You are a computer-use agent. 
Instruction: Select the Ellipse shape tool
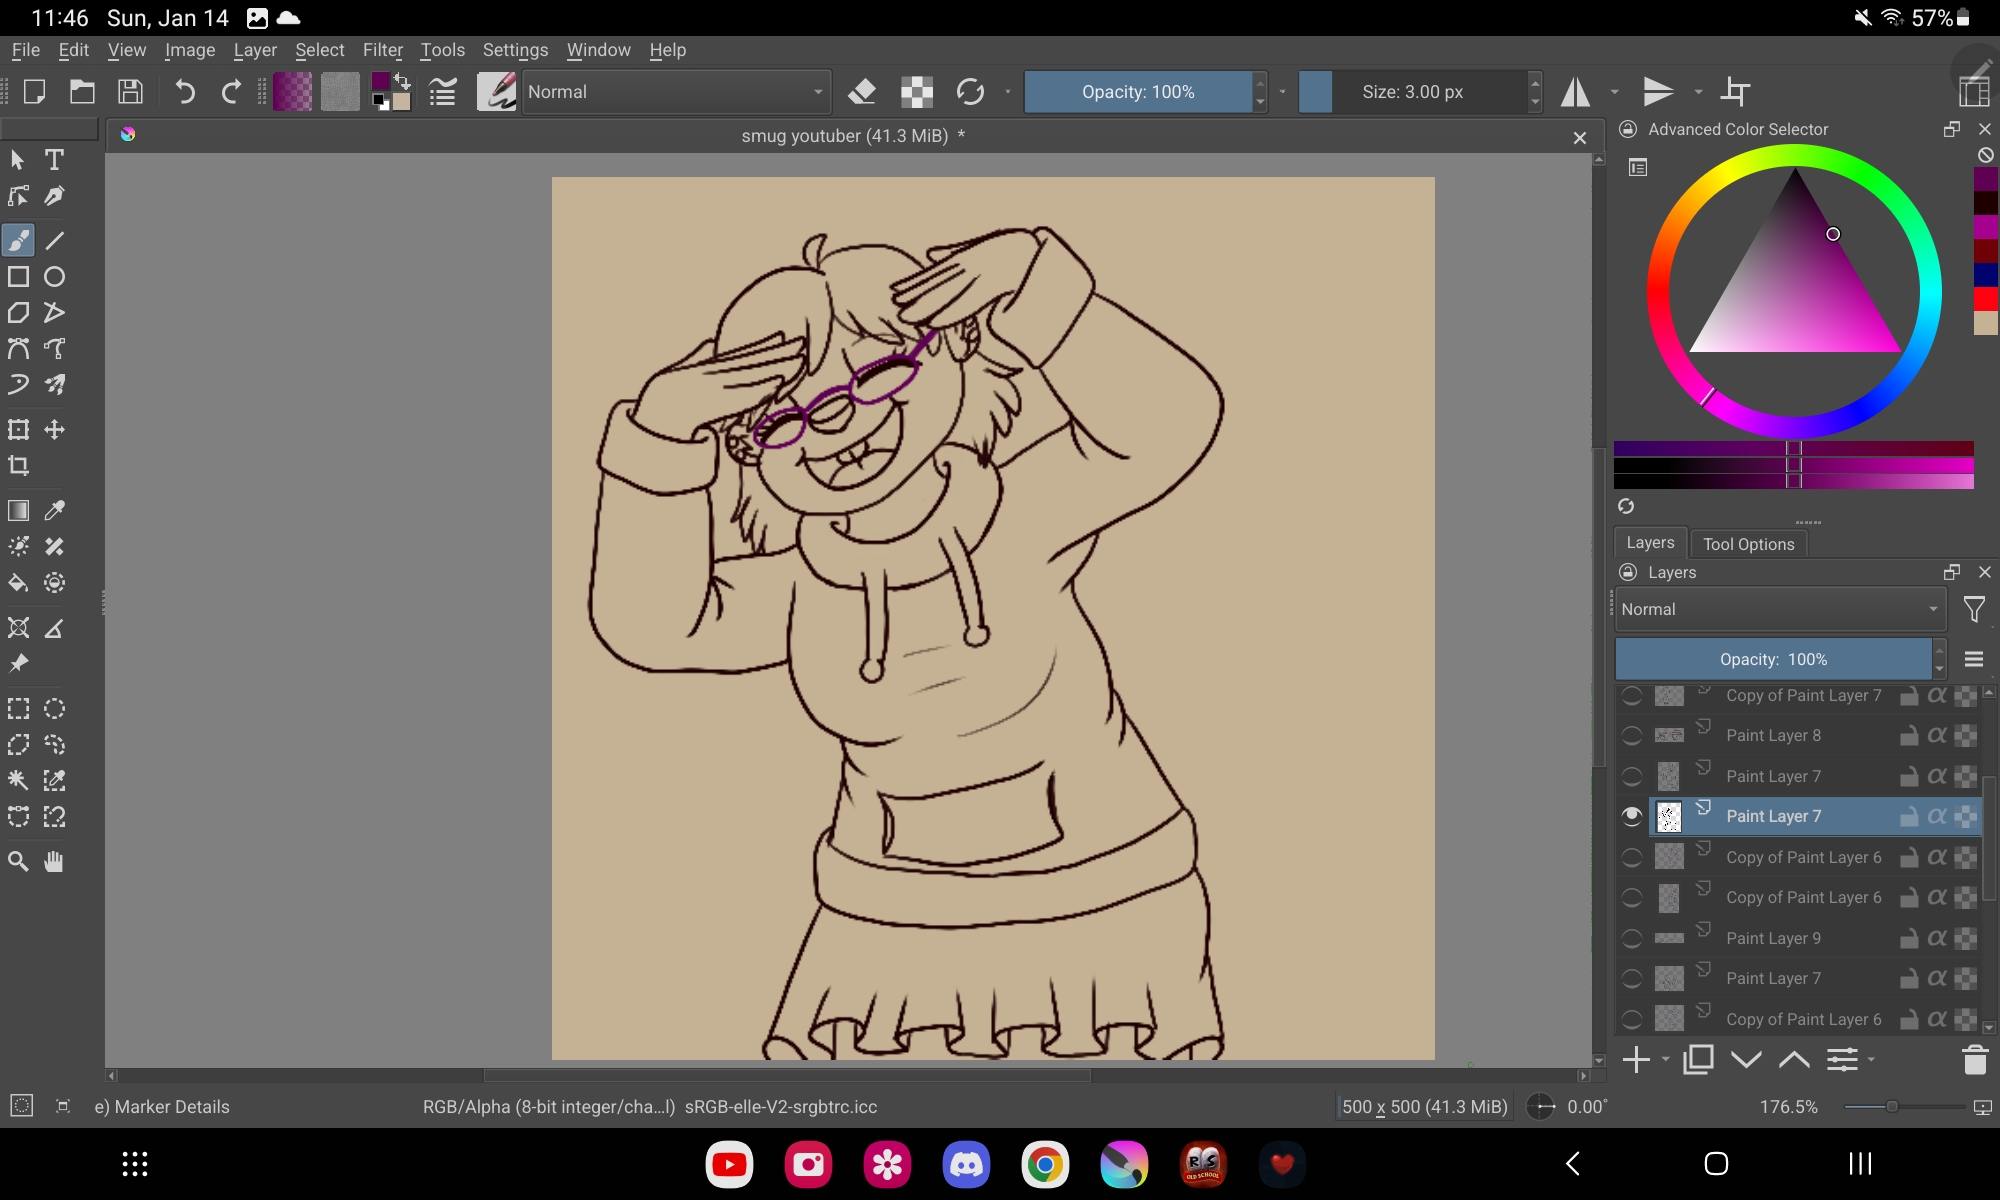(x=55, y=277)
